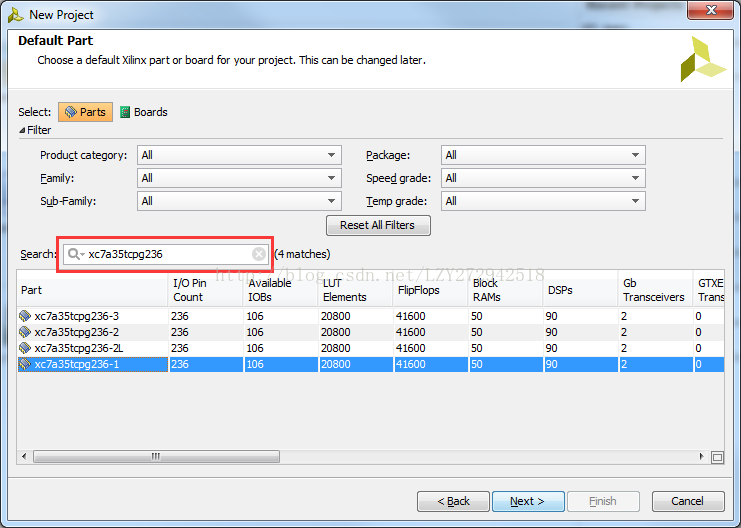Click DSPs value 90 in the xc7a35tcpg236-3 row

551,316
